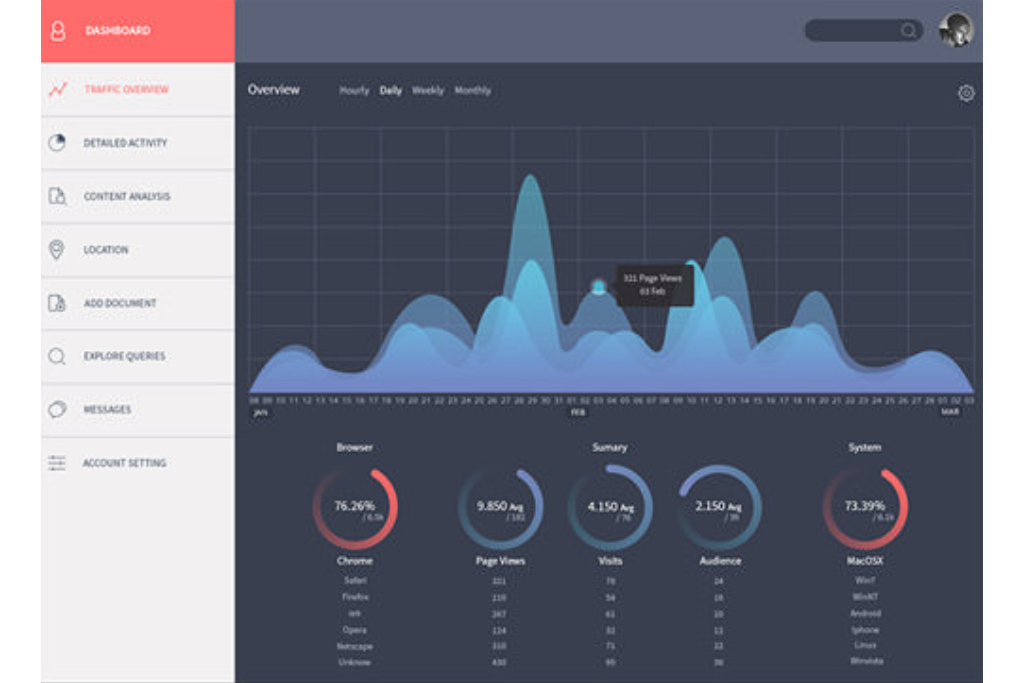The height and width of the screenshot is (683, 1024).
Task: Click the search magnifier in the header
Action: click(x=908, y=31)
